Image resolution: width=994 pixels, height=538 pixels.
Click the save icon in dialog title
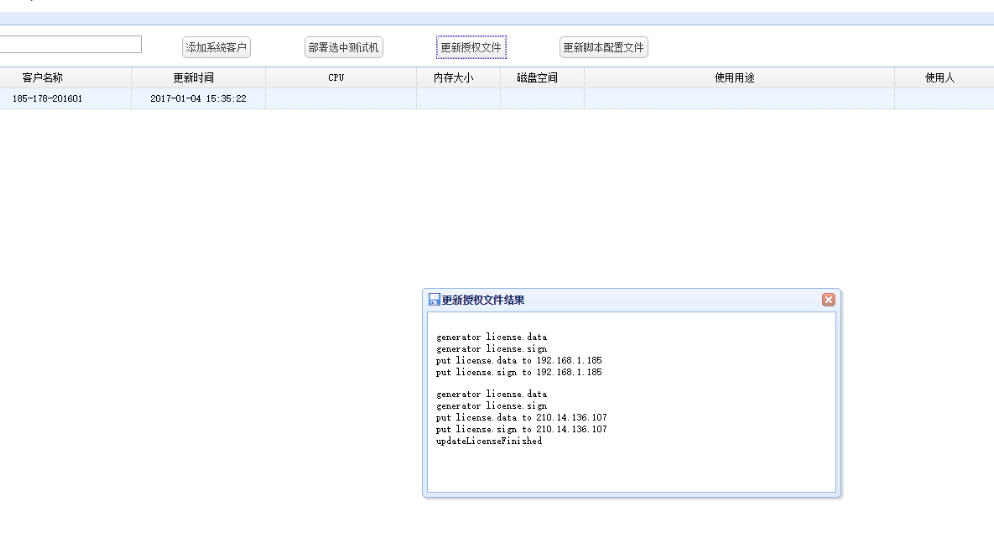434,300
